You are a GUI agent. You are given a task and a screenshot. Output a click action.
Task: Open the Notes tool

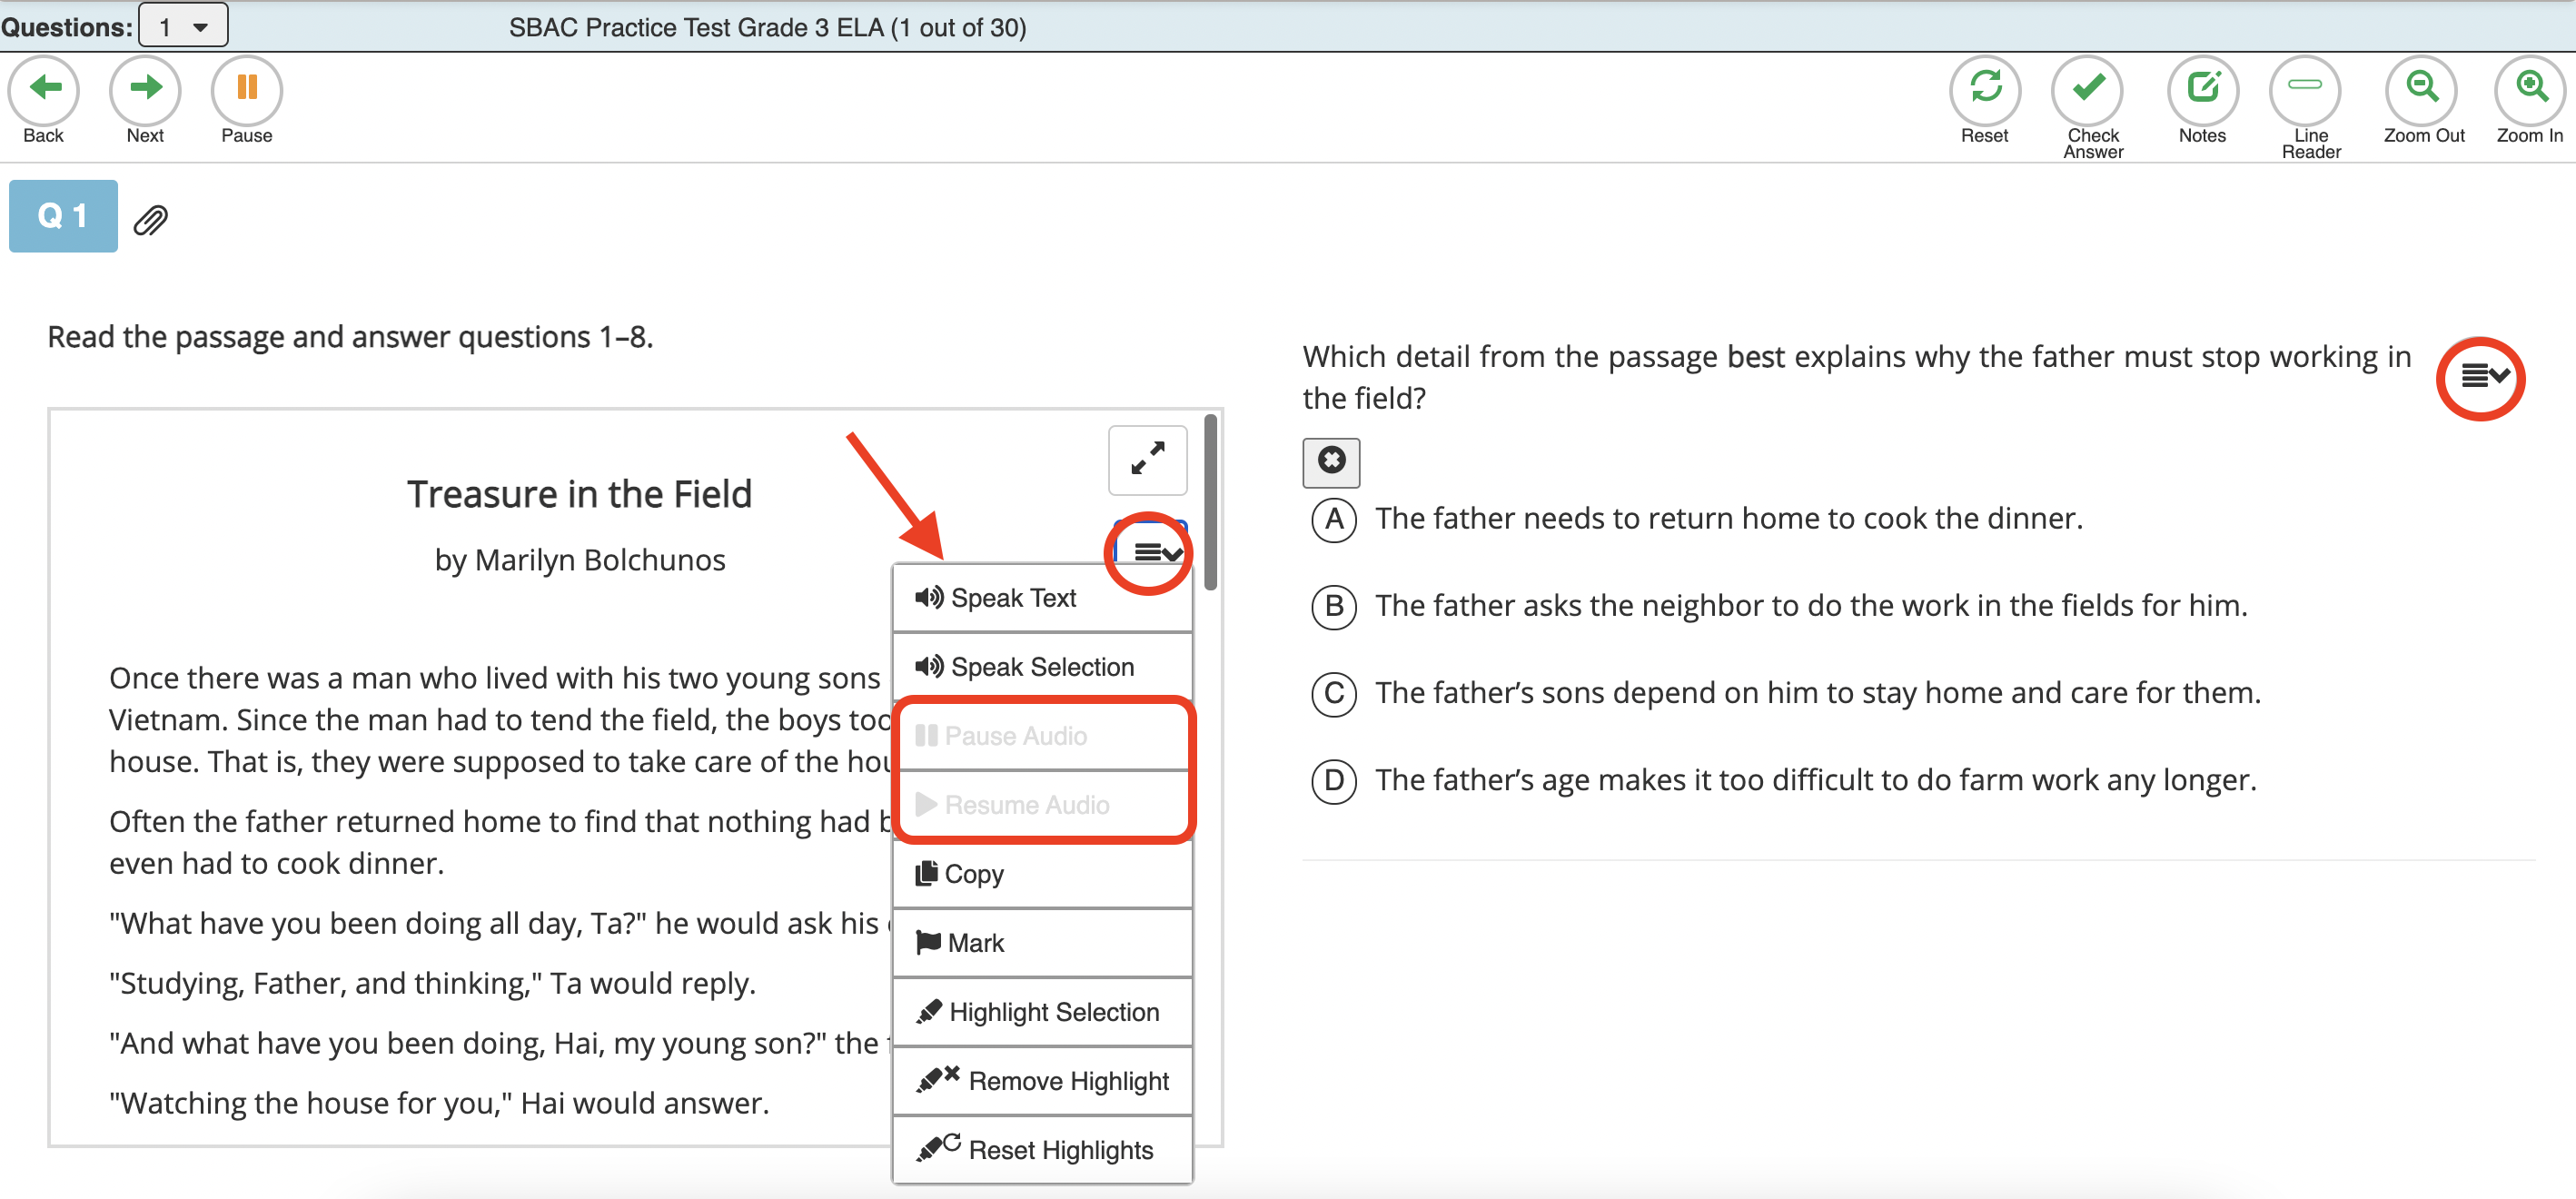(2202, 90)
